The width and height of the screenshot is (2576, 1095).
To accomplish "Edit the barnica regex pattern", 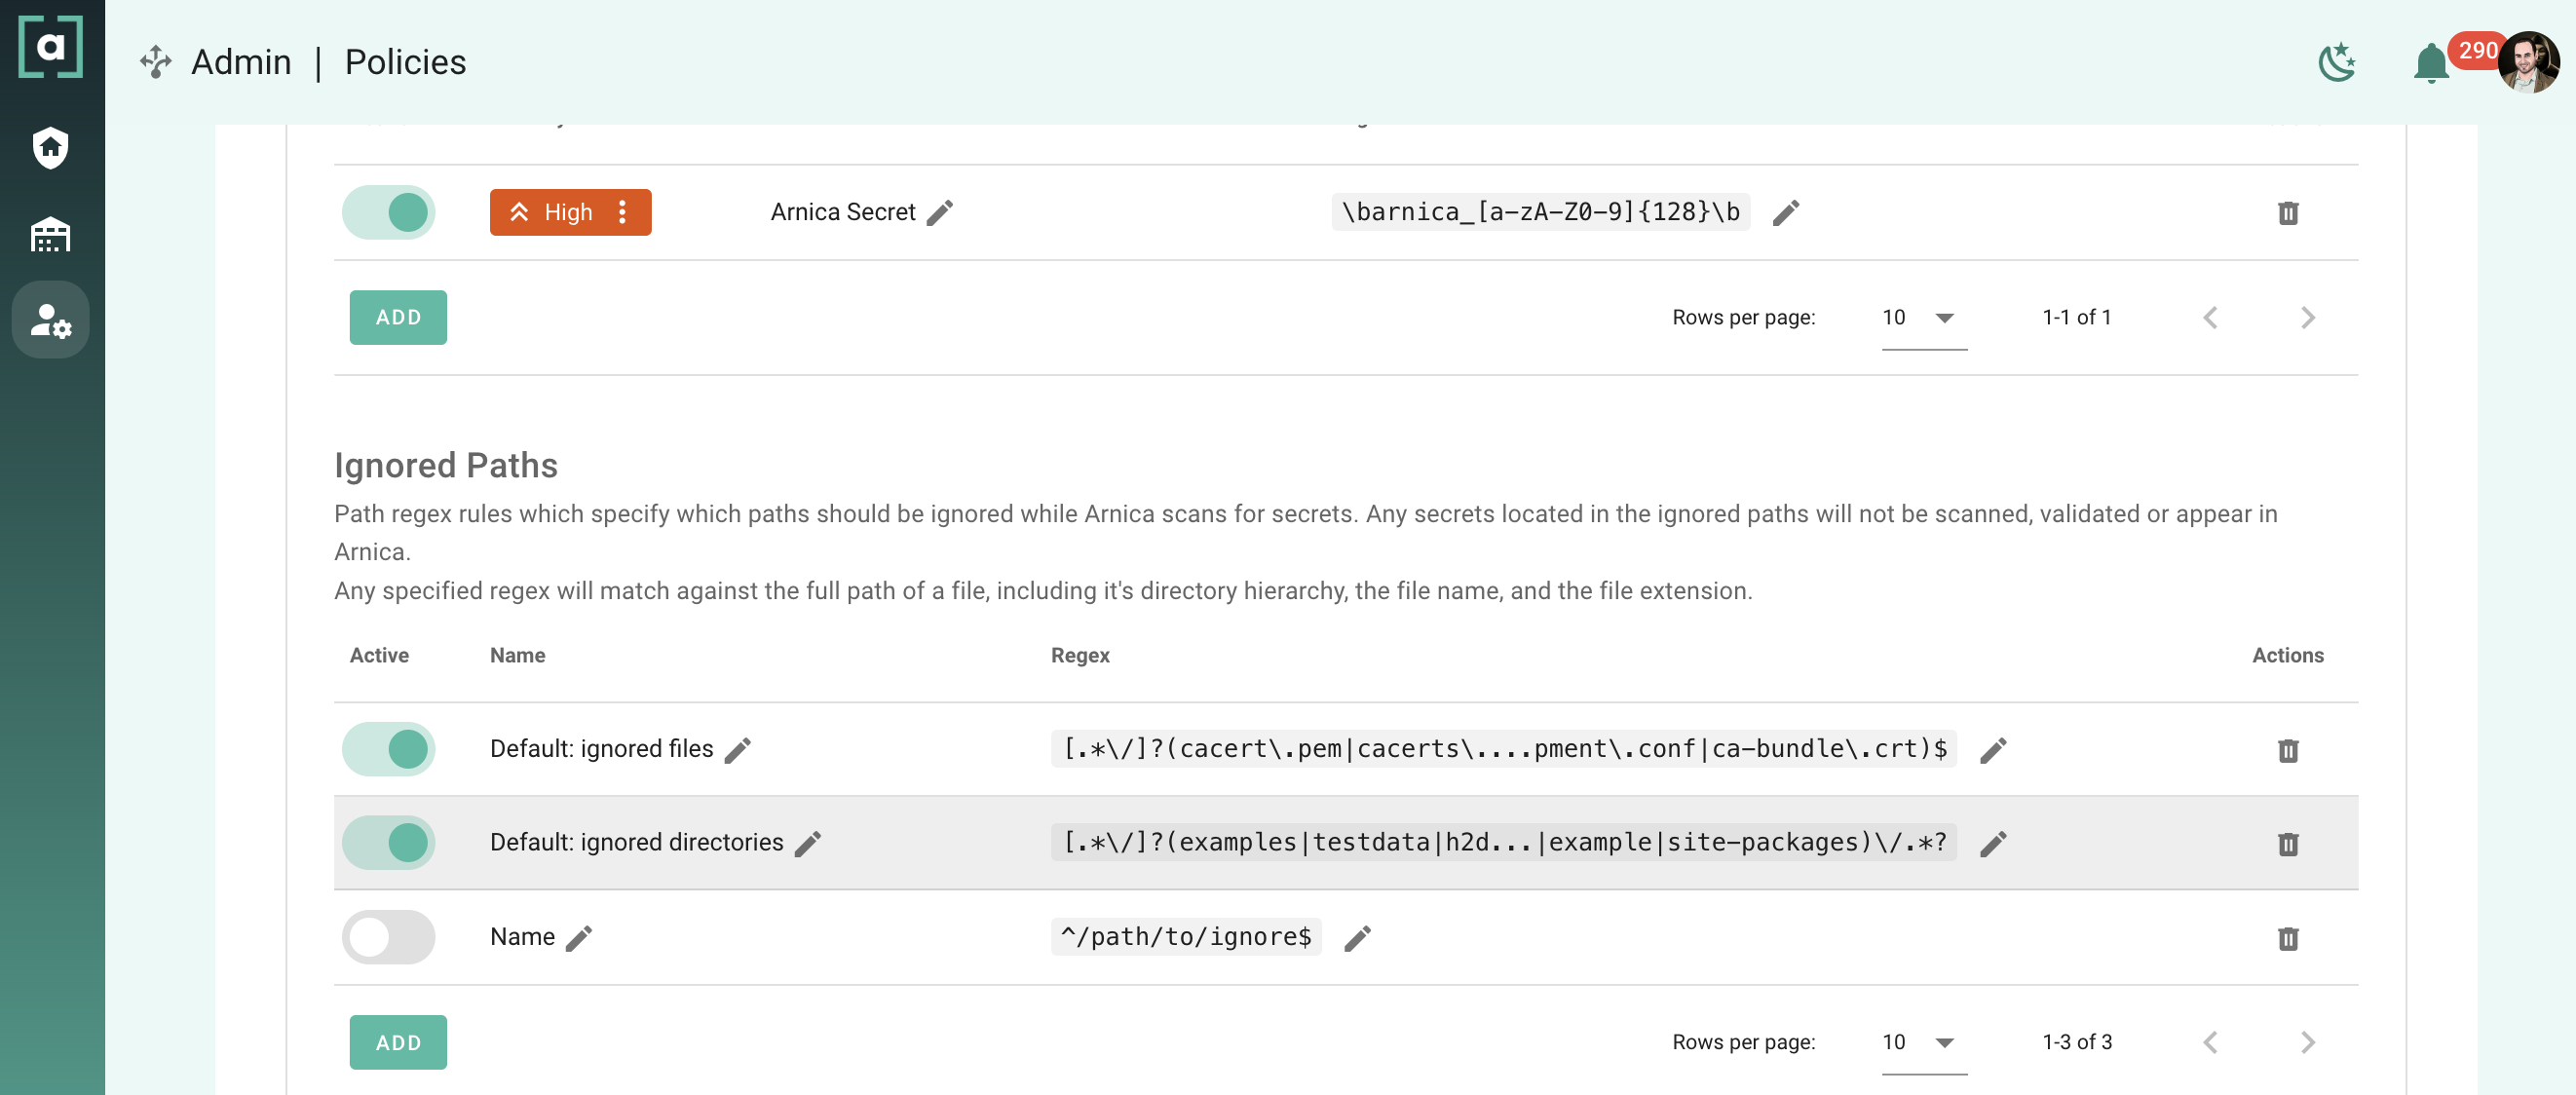I will [x=1786, y=212].
